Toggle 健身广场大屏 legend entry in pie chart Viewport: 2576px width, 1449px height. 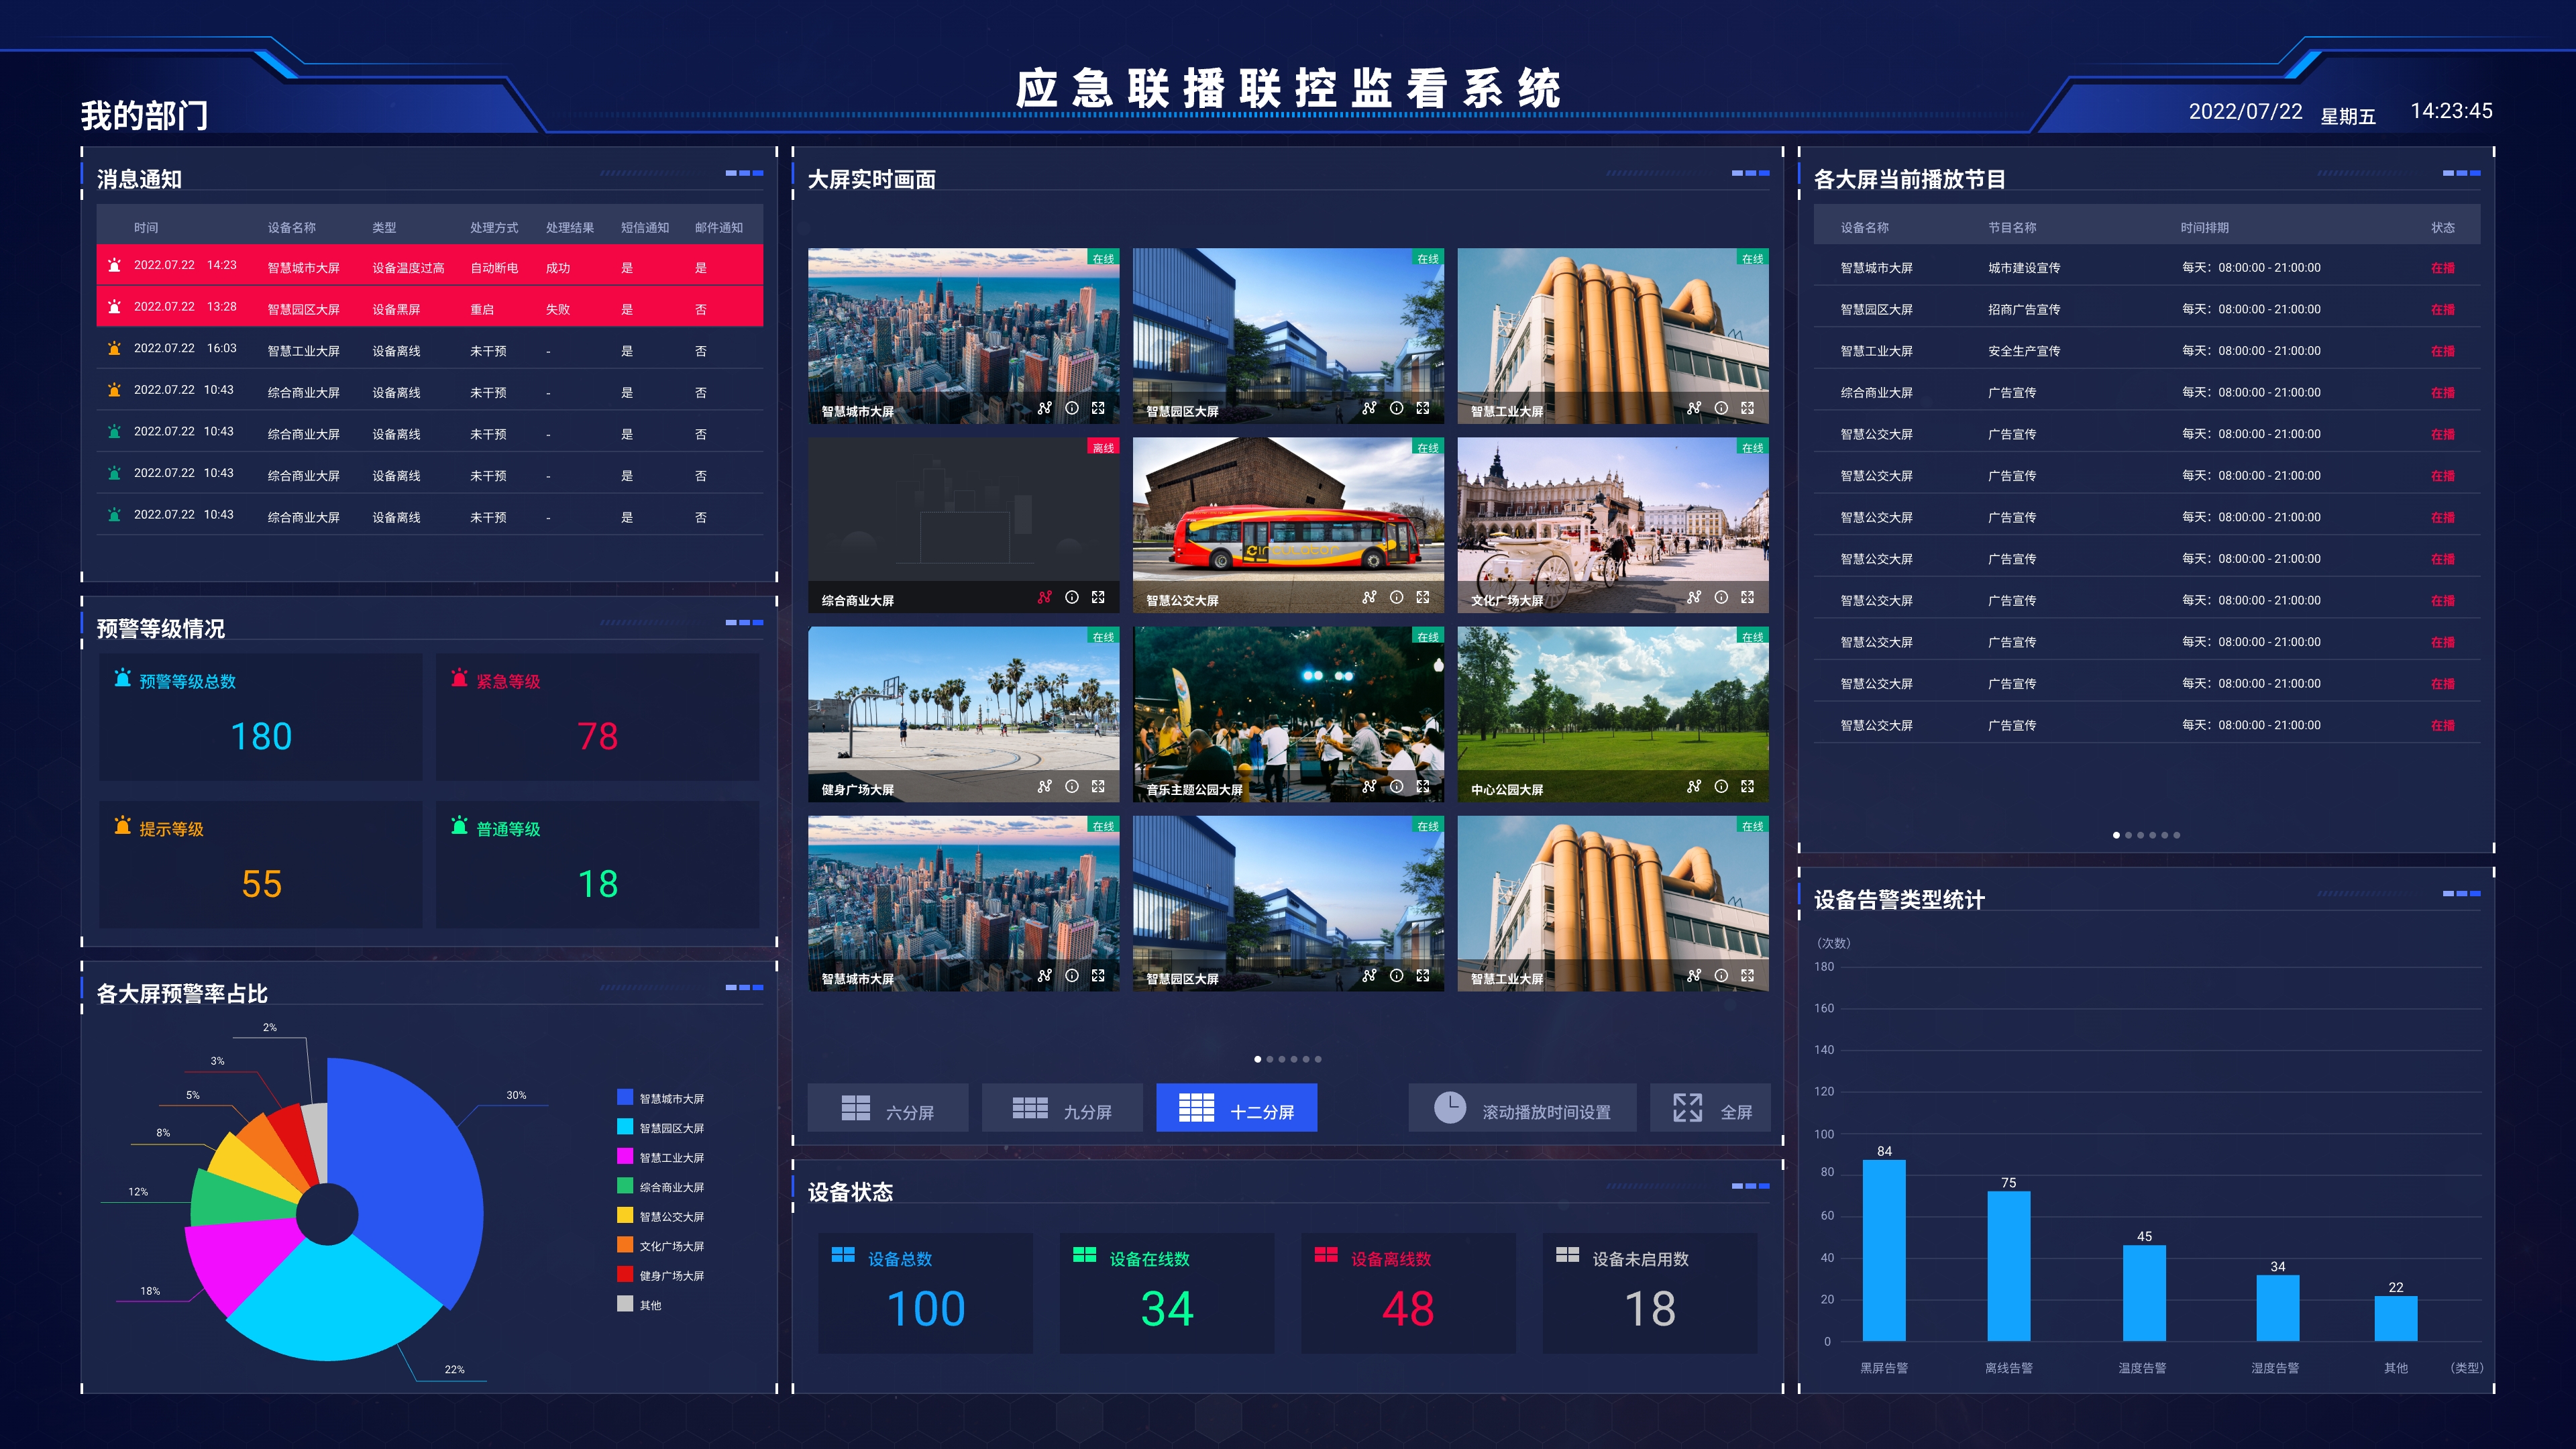click(661, 1275)
